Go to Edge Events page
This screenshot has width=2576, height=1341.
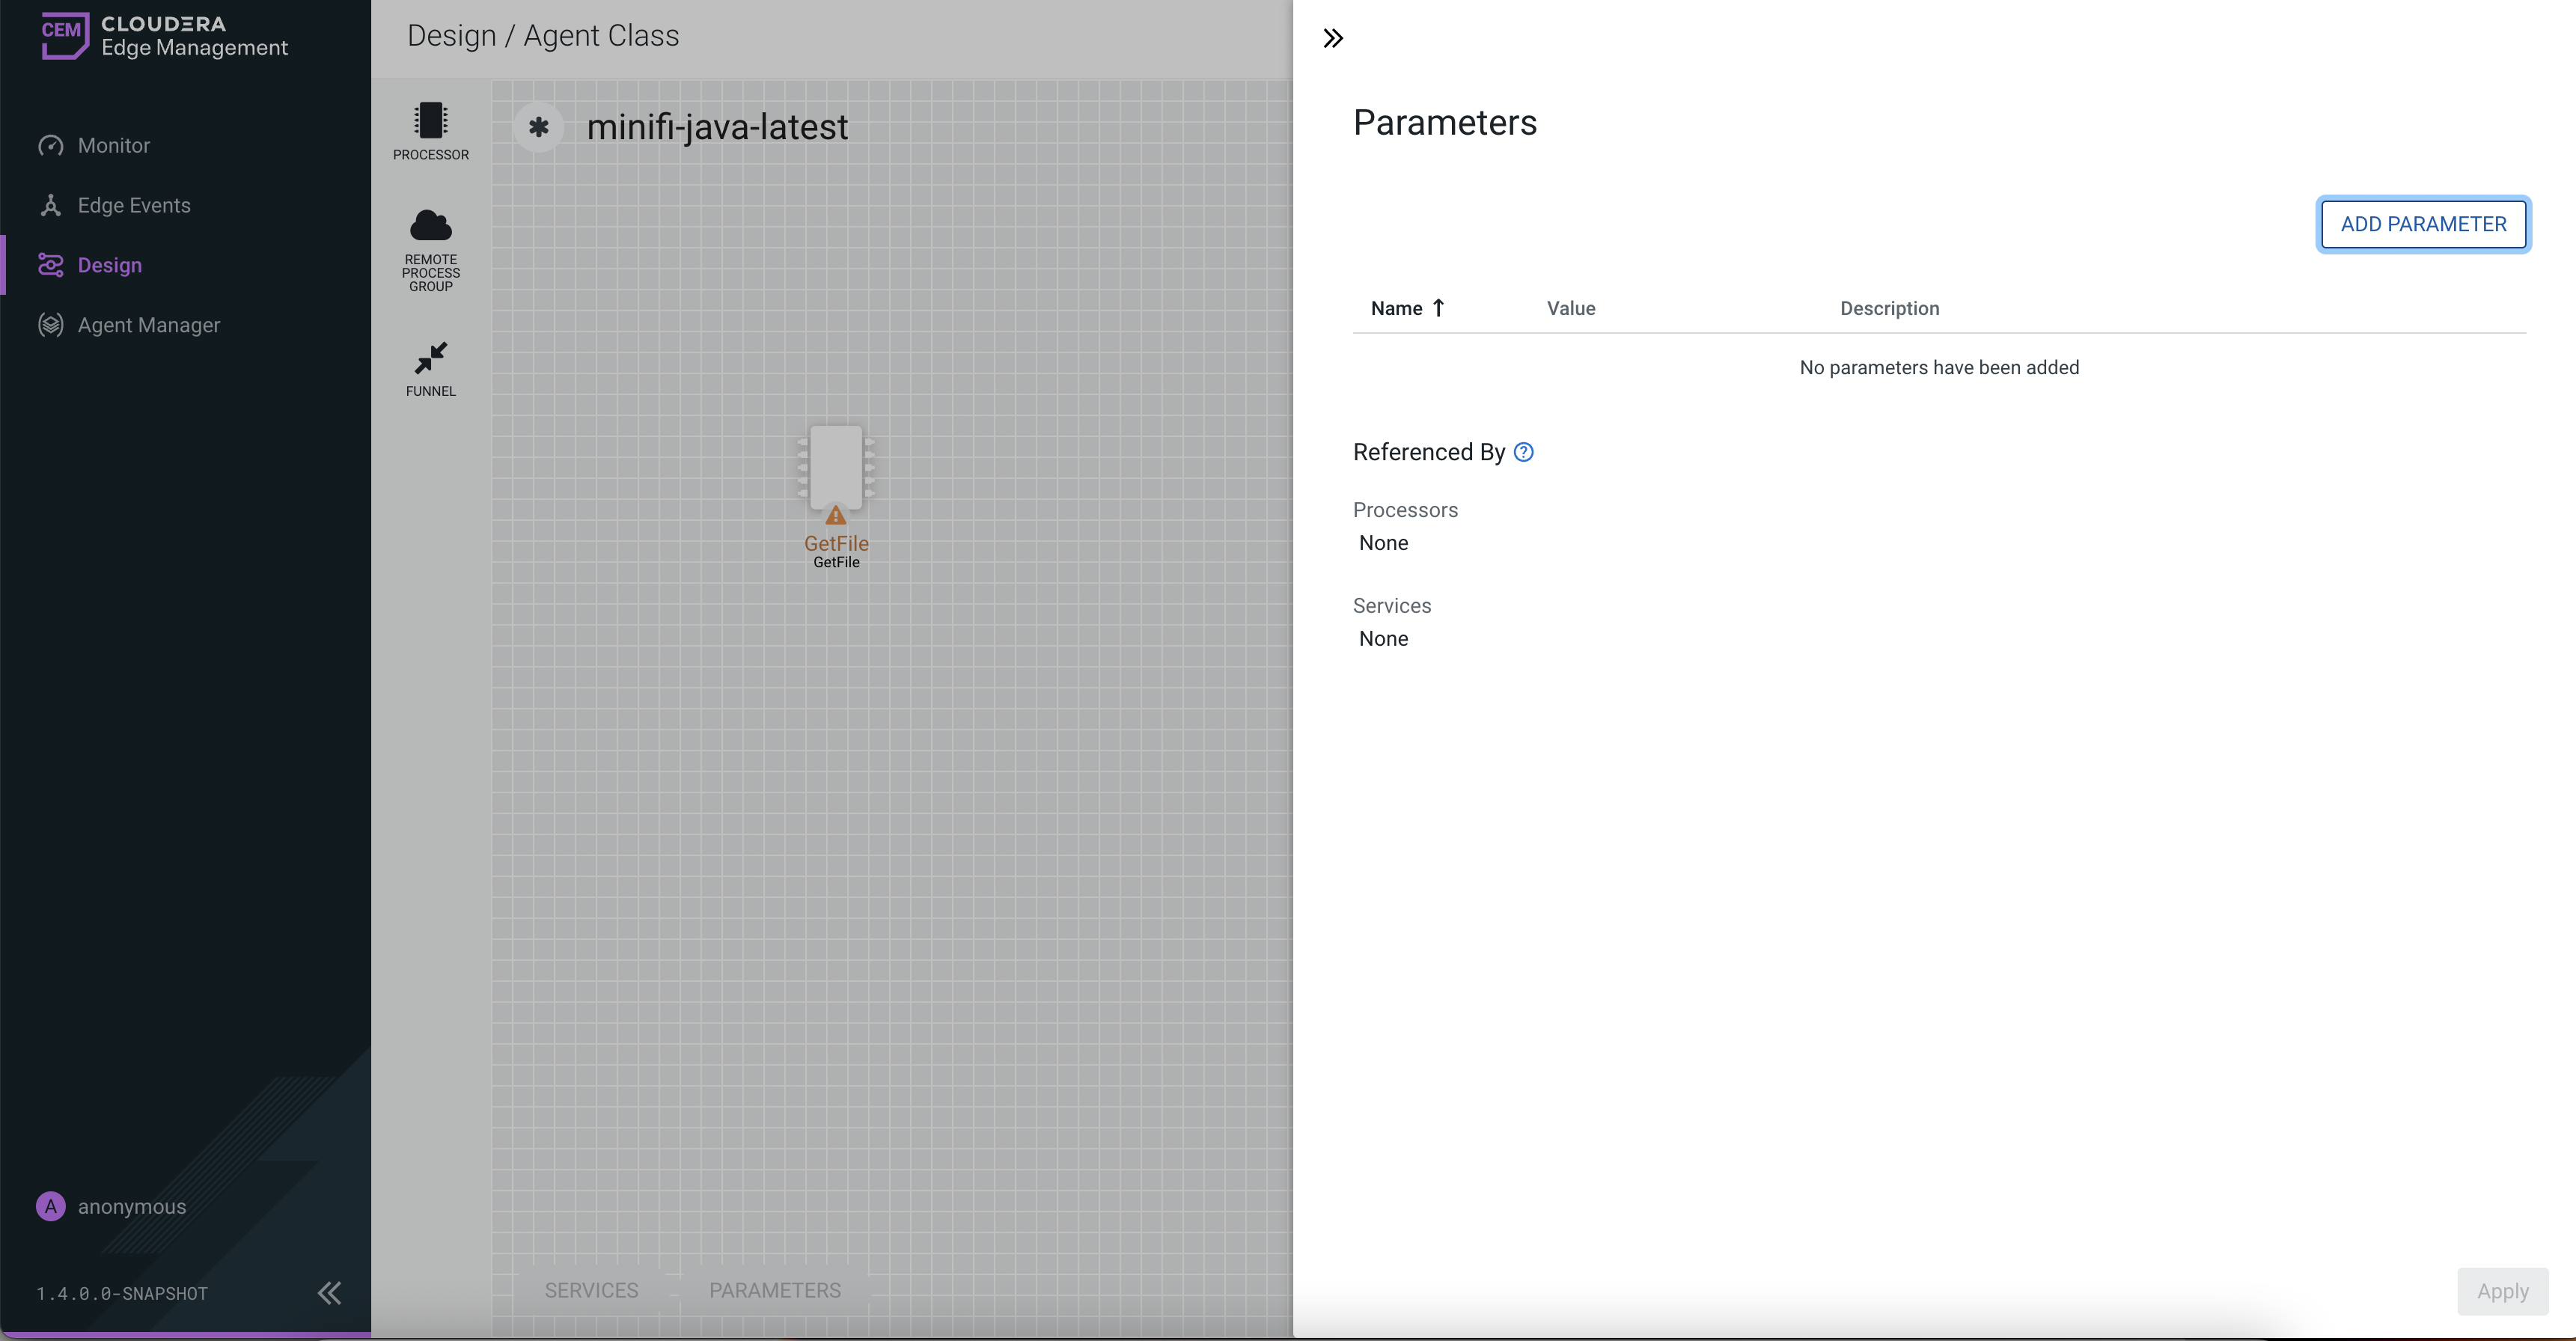[133, 206]
